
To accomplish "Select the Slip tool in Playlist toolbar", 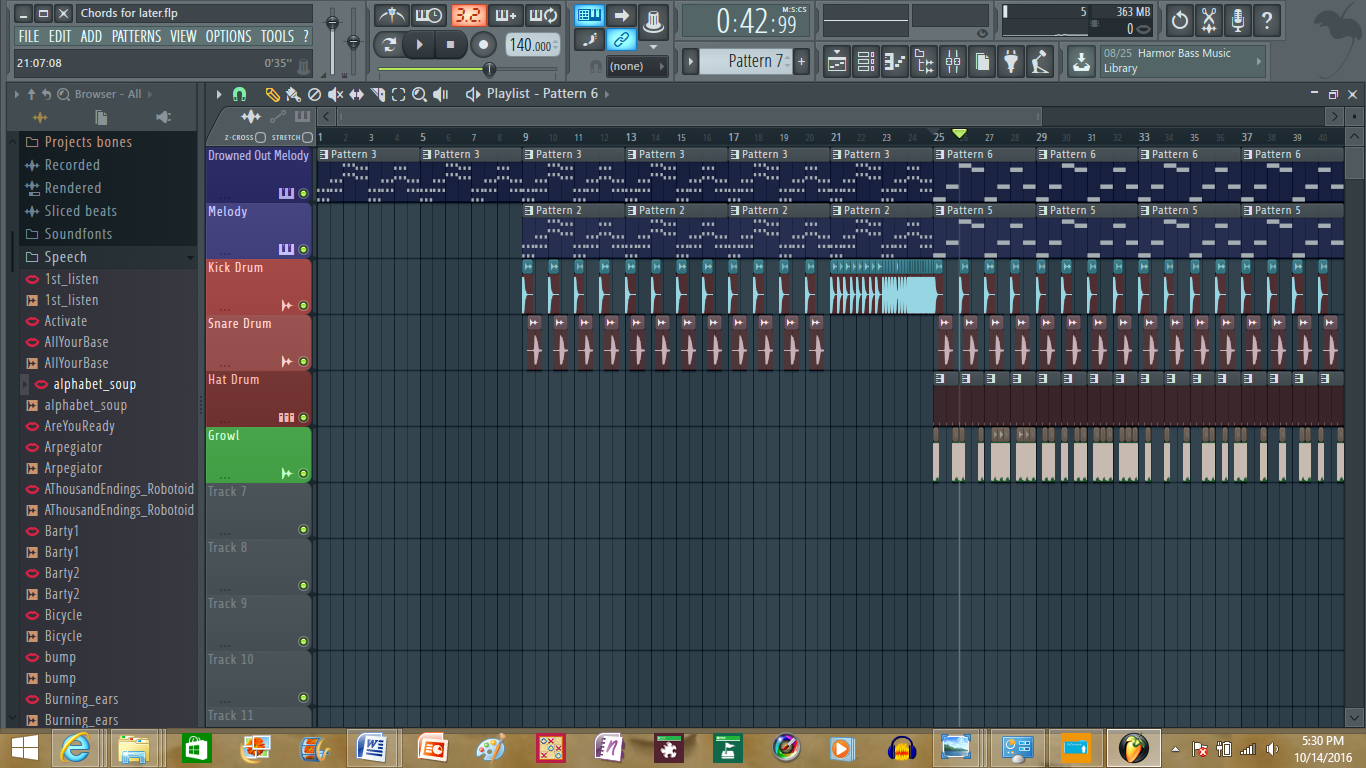I will click(356, 94).
